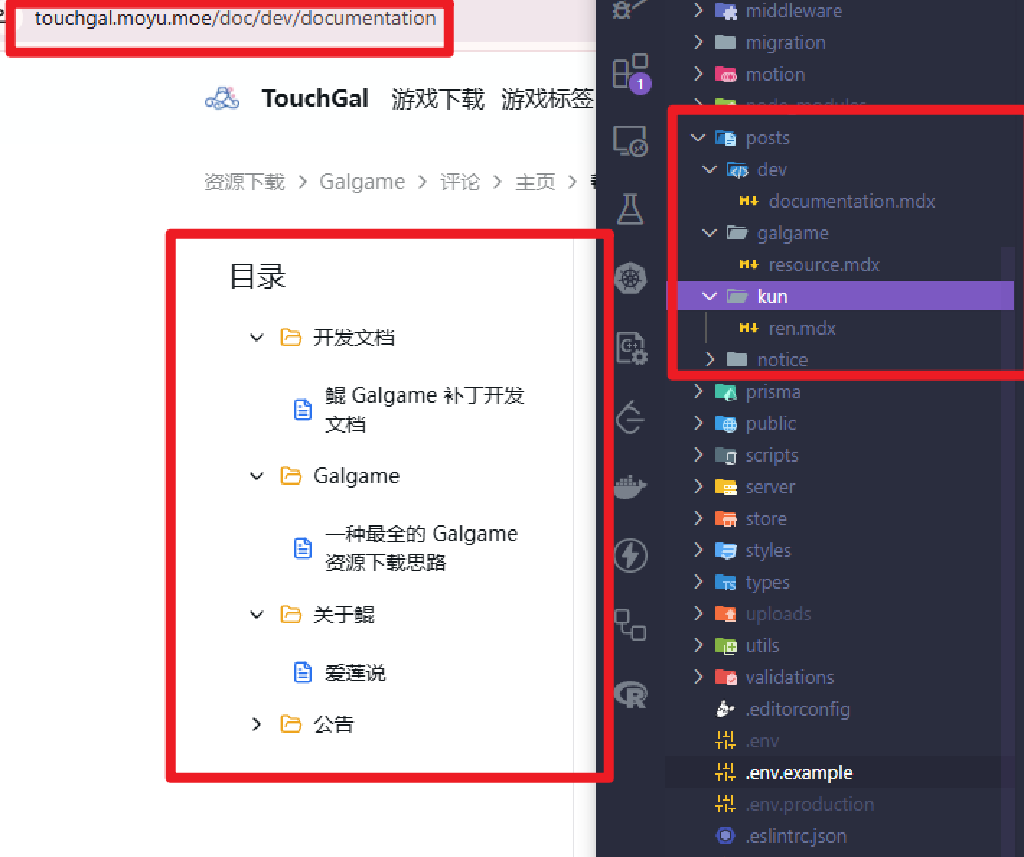
Task: Click the lightning bolt activity icon
Action: 630,555
